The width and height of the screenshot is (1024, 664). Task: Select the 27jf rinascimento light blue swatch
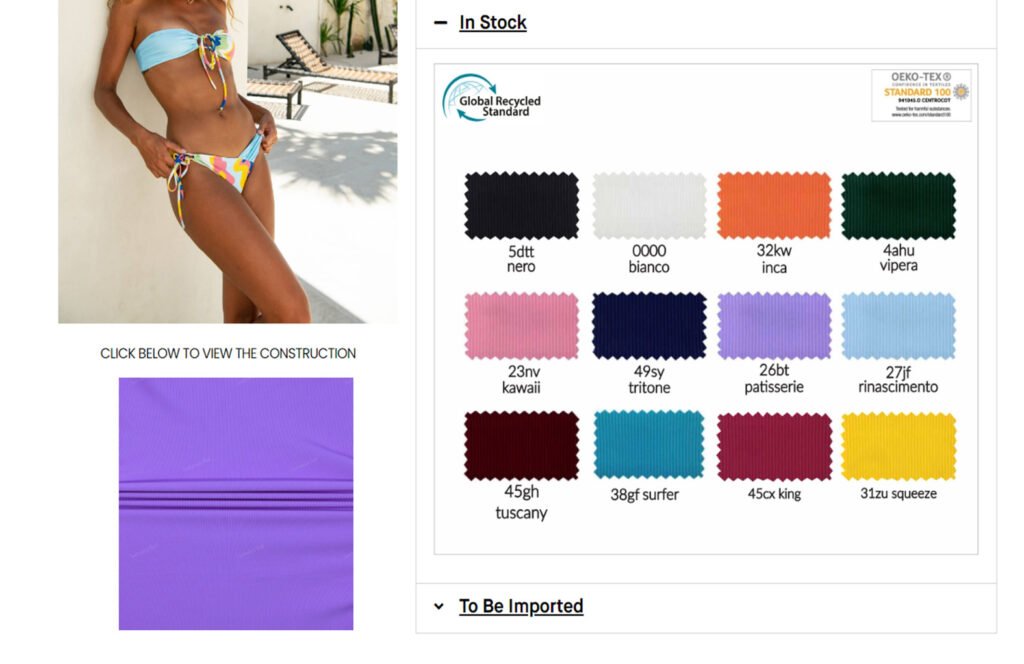899,326
